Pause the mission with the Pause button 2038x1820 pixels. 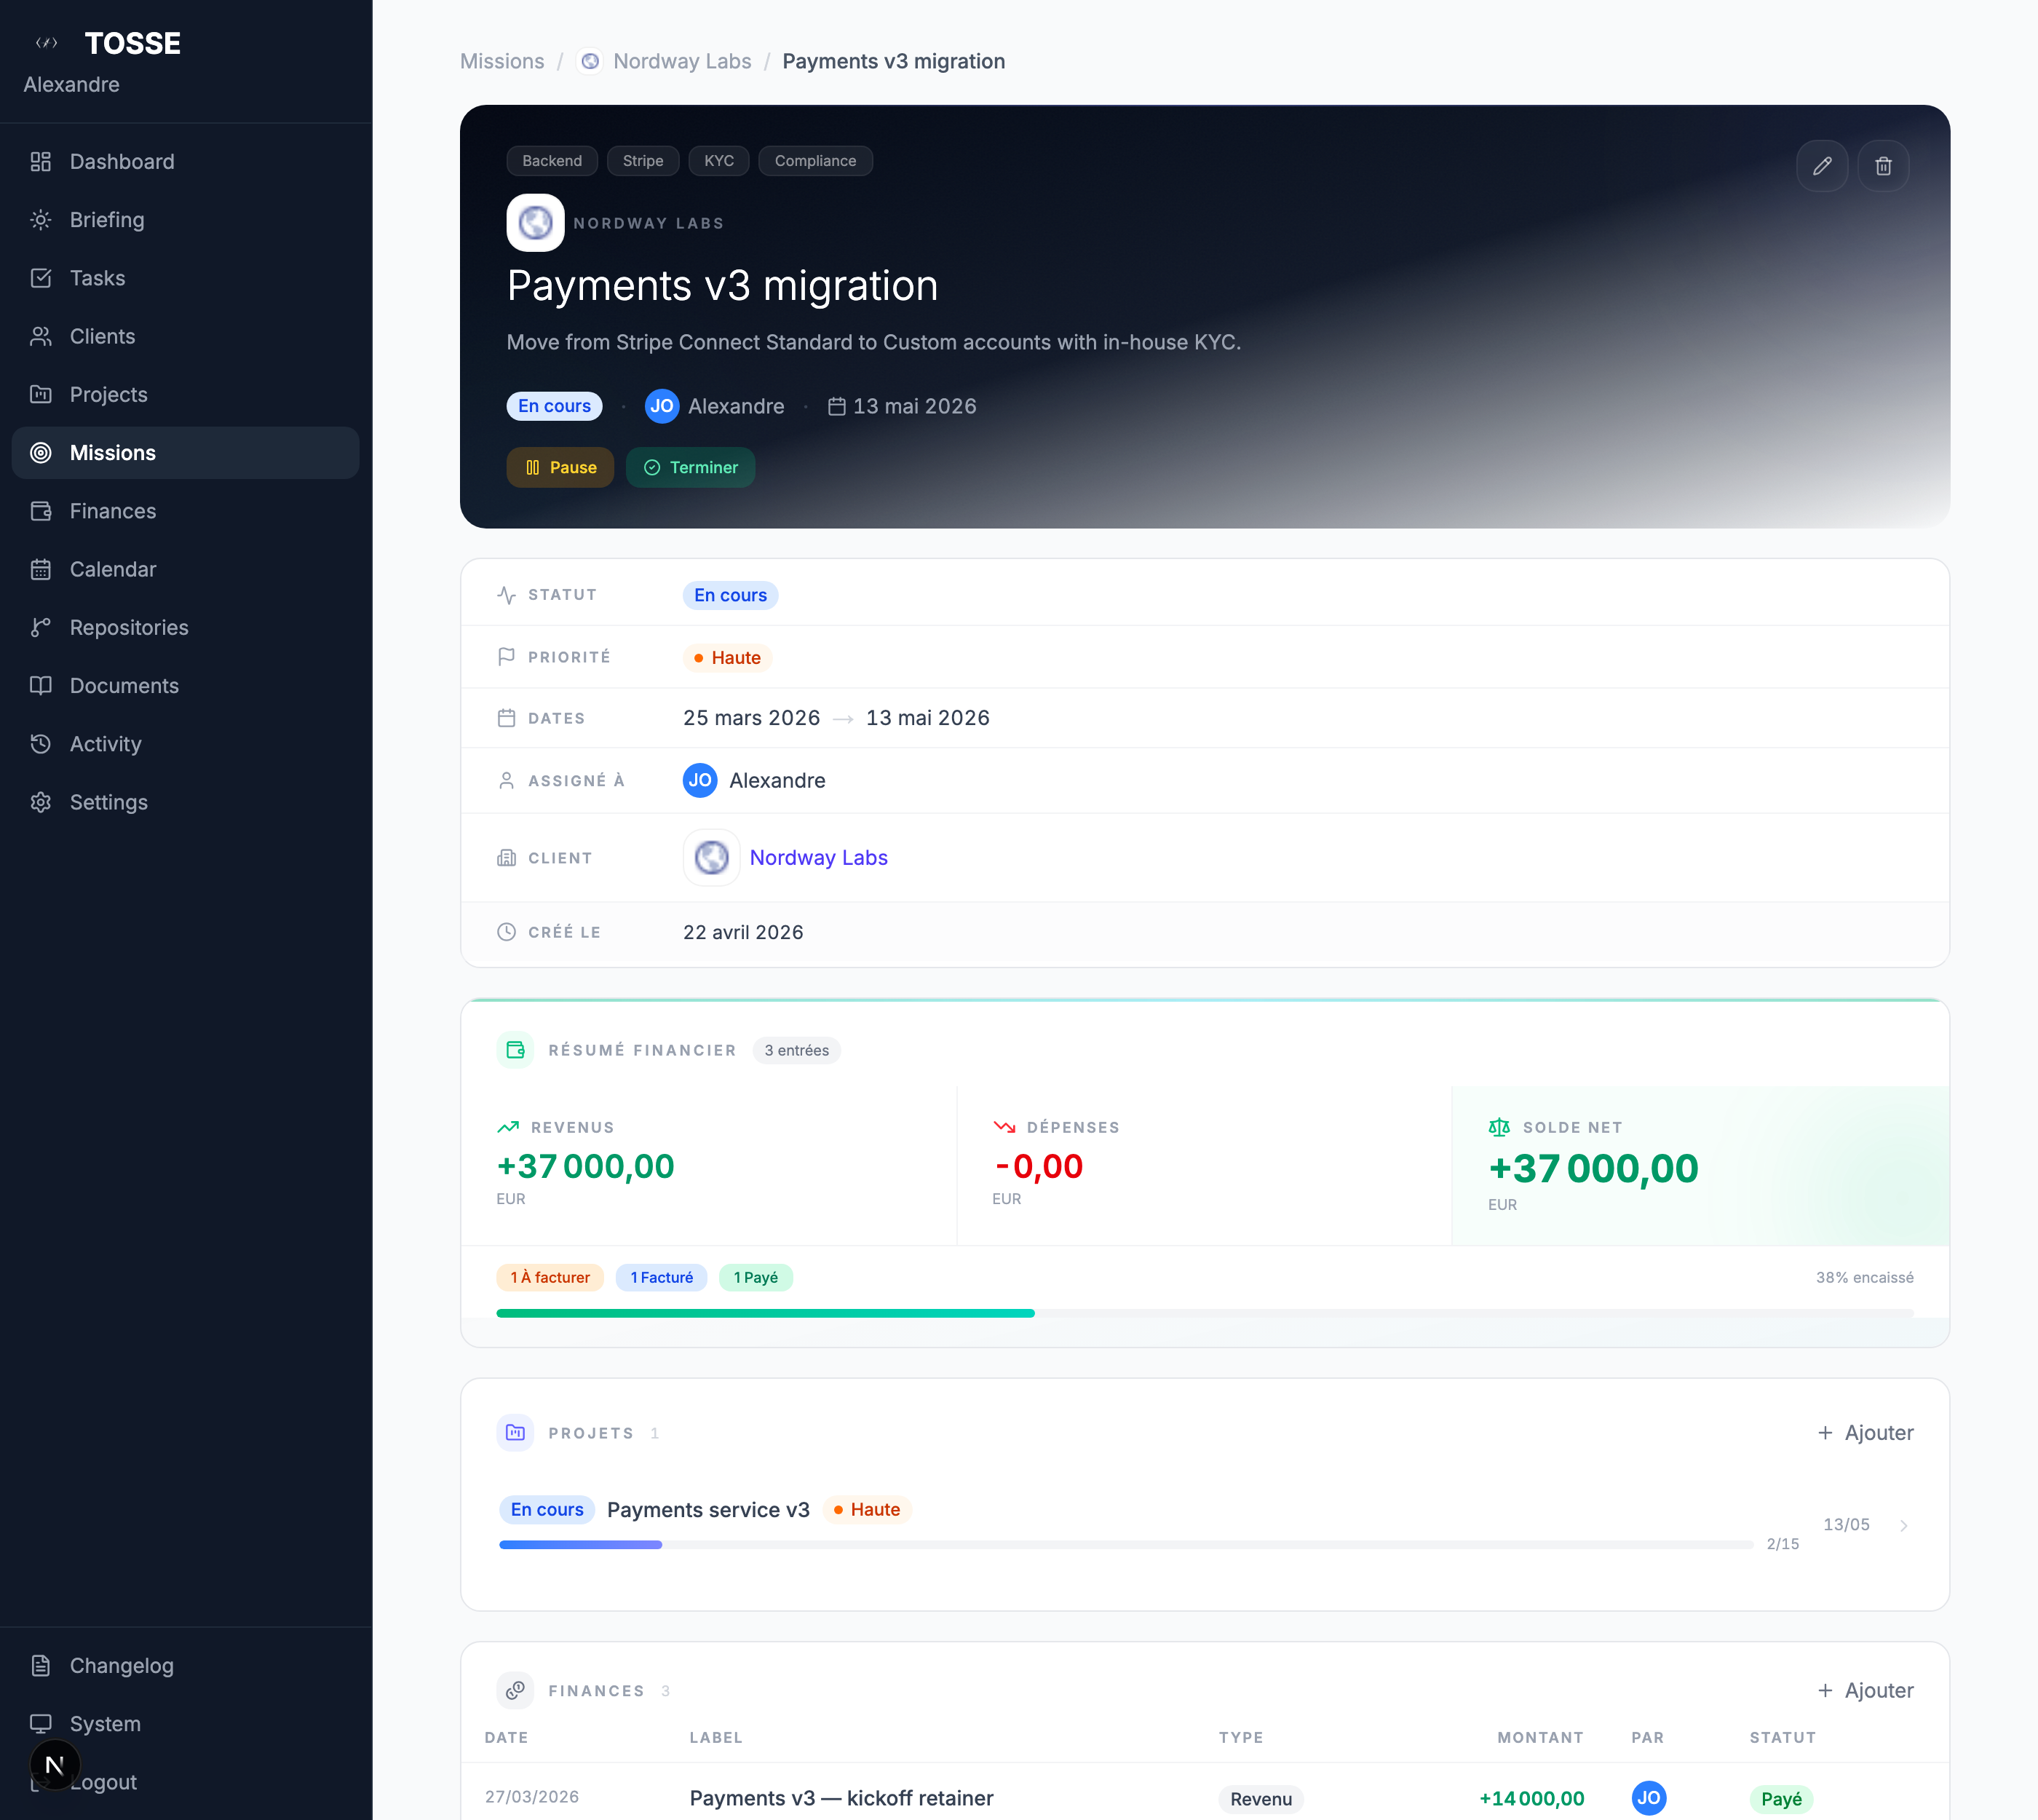point(560,467)
